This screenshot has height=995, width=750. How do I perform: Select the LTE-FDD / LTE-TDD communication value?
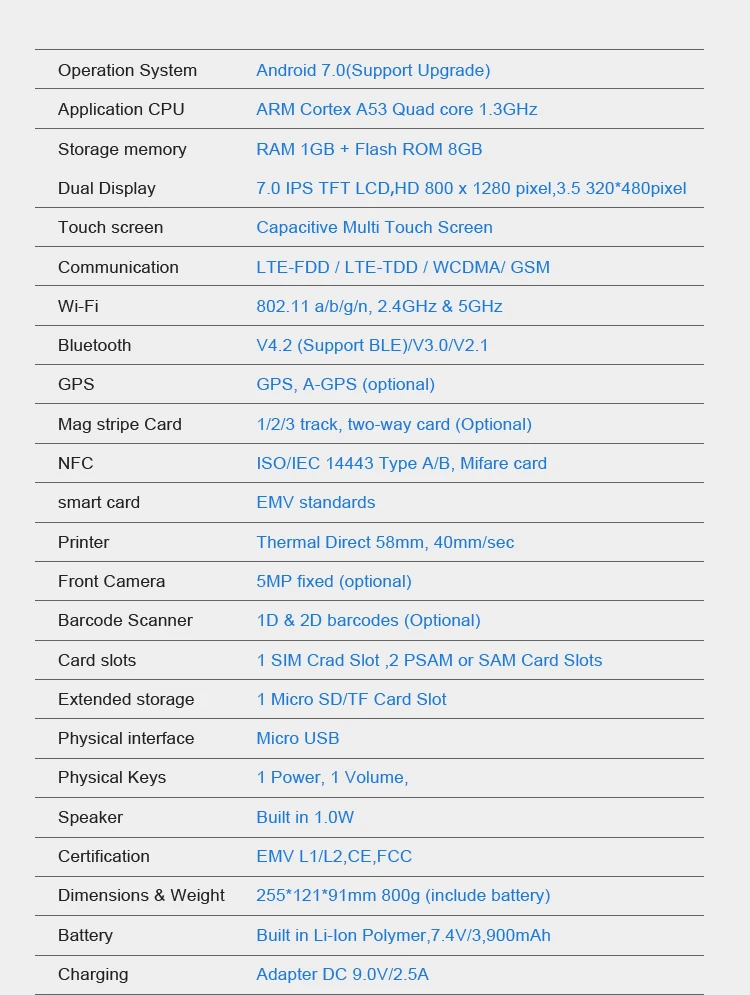[x=403, y=267]
